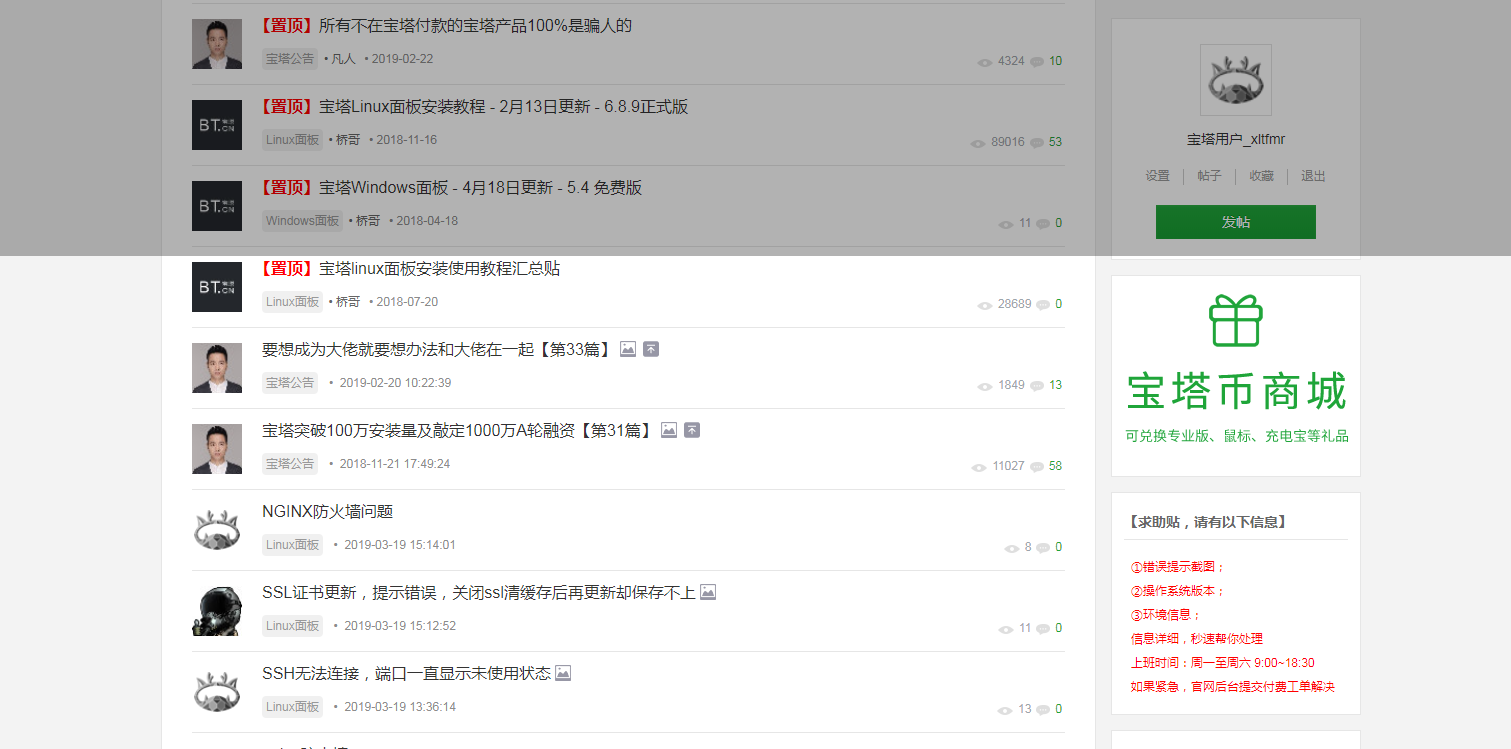Click green 发帖 button
Viewport: 1511px width, 749px height.
[x=1236, y=222]
